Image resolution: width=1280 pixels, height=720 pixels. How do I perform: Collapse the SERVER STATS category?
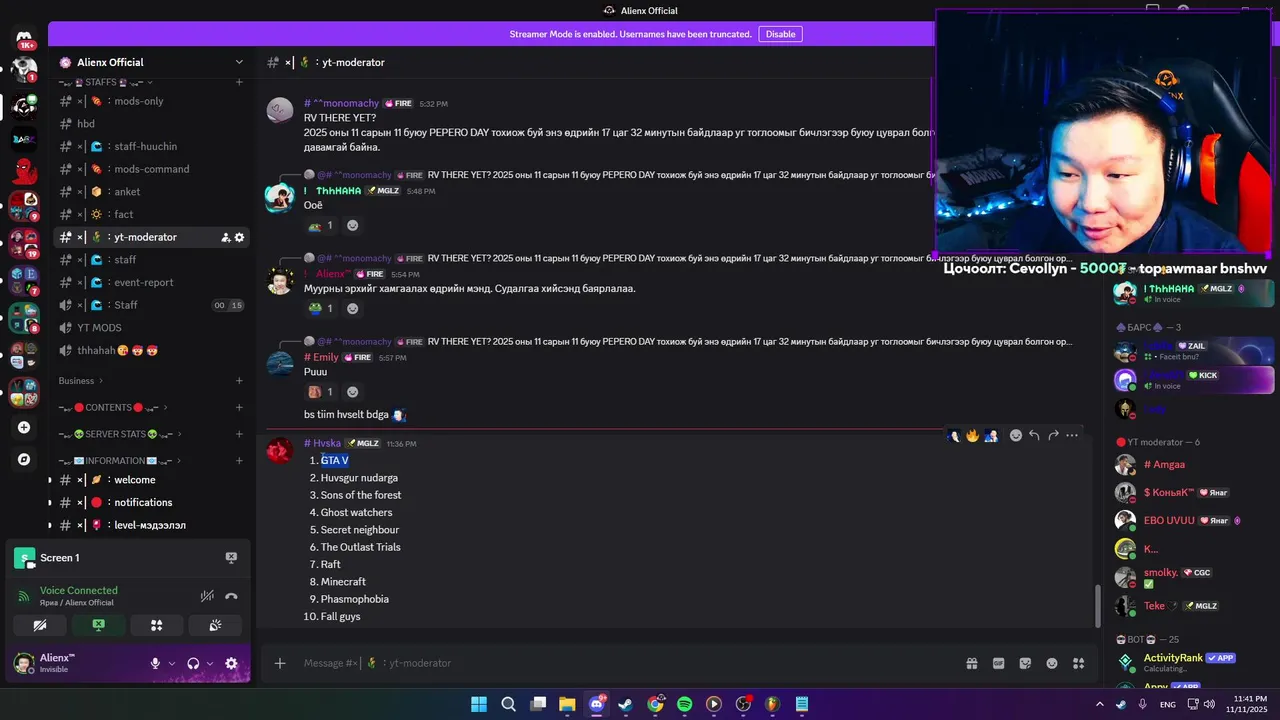pos(120,435)
